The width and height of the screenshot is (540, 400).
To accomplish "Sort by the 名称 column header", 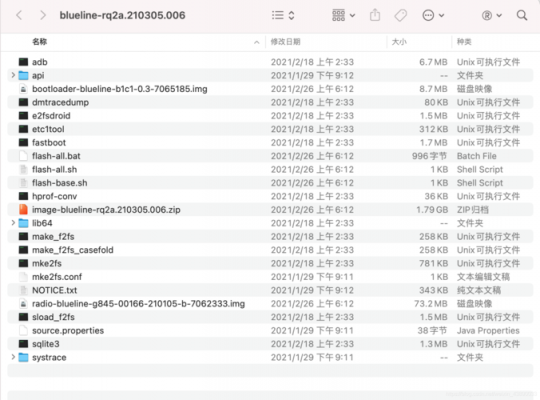I will pyautogui.click(x=40, y=42).
